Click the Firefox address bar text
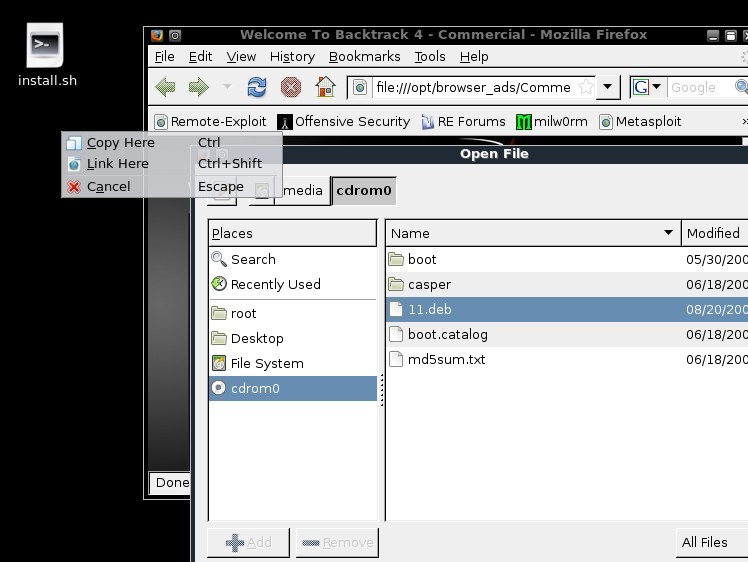The height and width of the screenshot is (562, 748). pyautogui.click(x=473, y=87)
